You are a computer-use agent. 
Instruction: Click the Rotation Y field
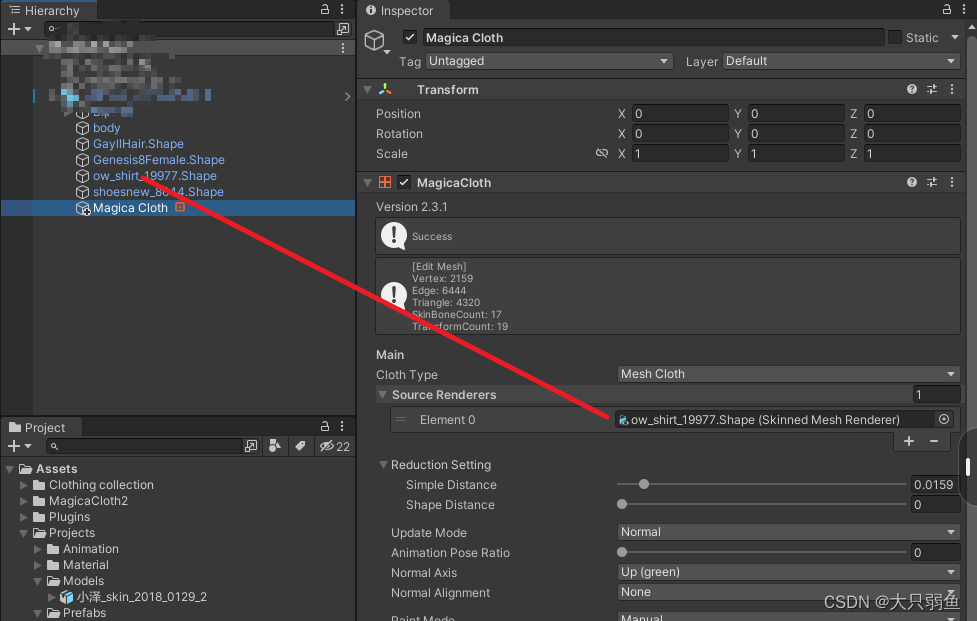pos(796,134)
